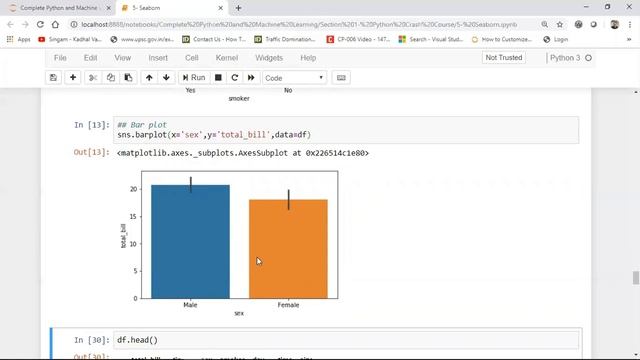This screenshot has height=360, width=640.
Task: Open the browser extension icon beside the star
Action: point(578,24)
